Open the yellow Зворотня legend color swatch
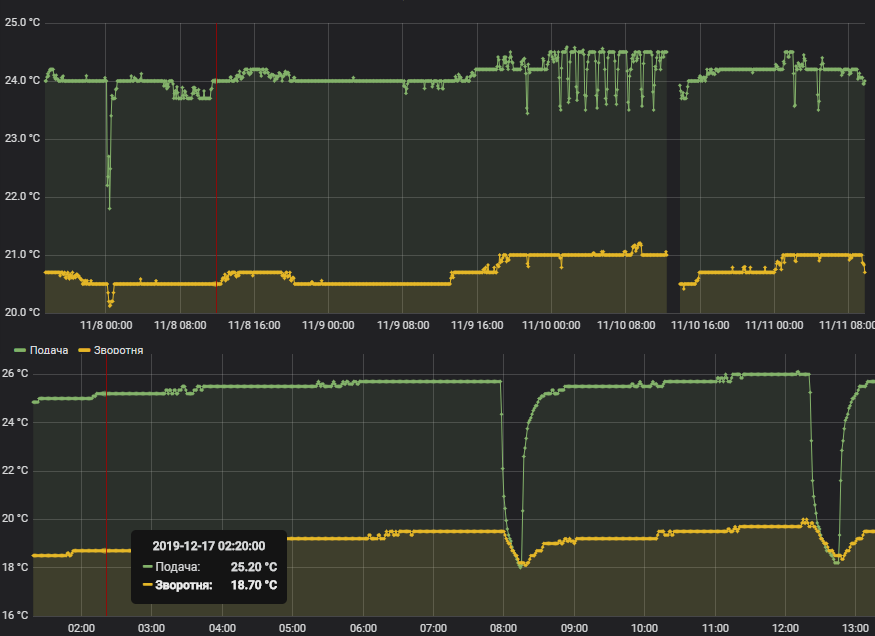Screen dimensions: 875x636 tap(84, 350)
